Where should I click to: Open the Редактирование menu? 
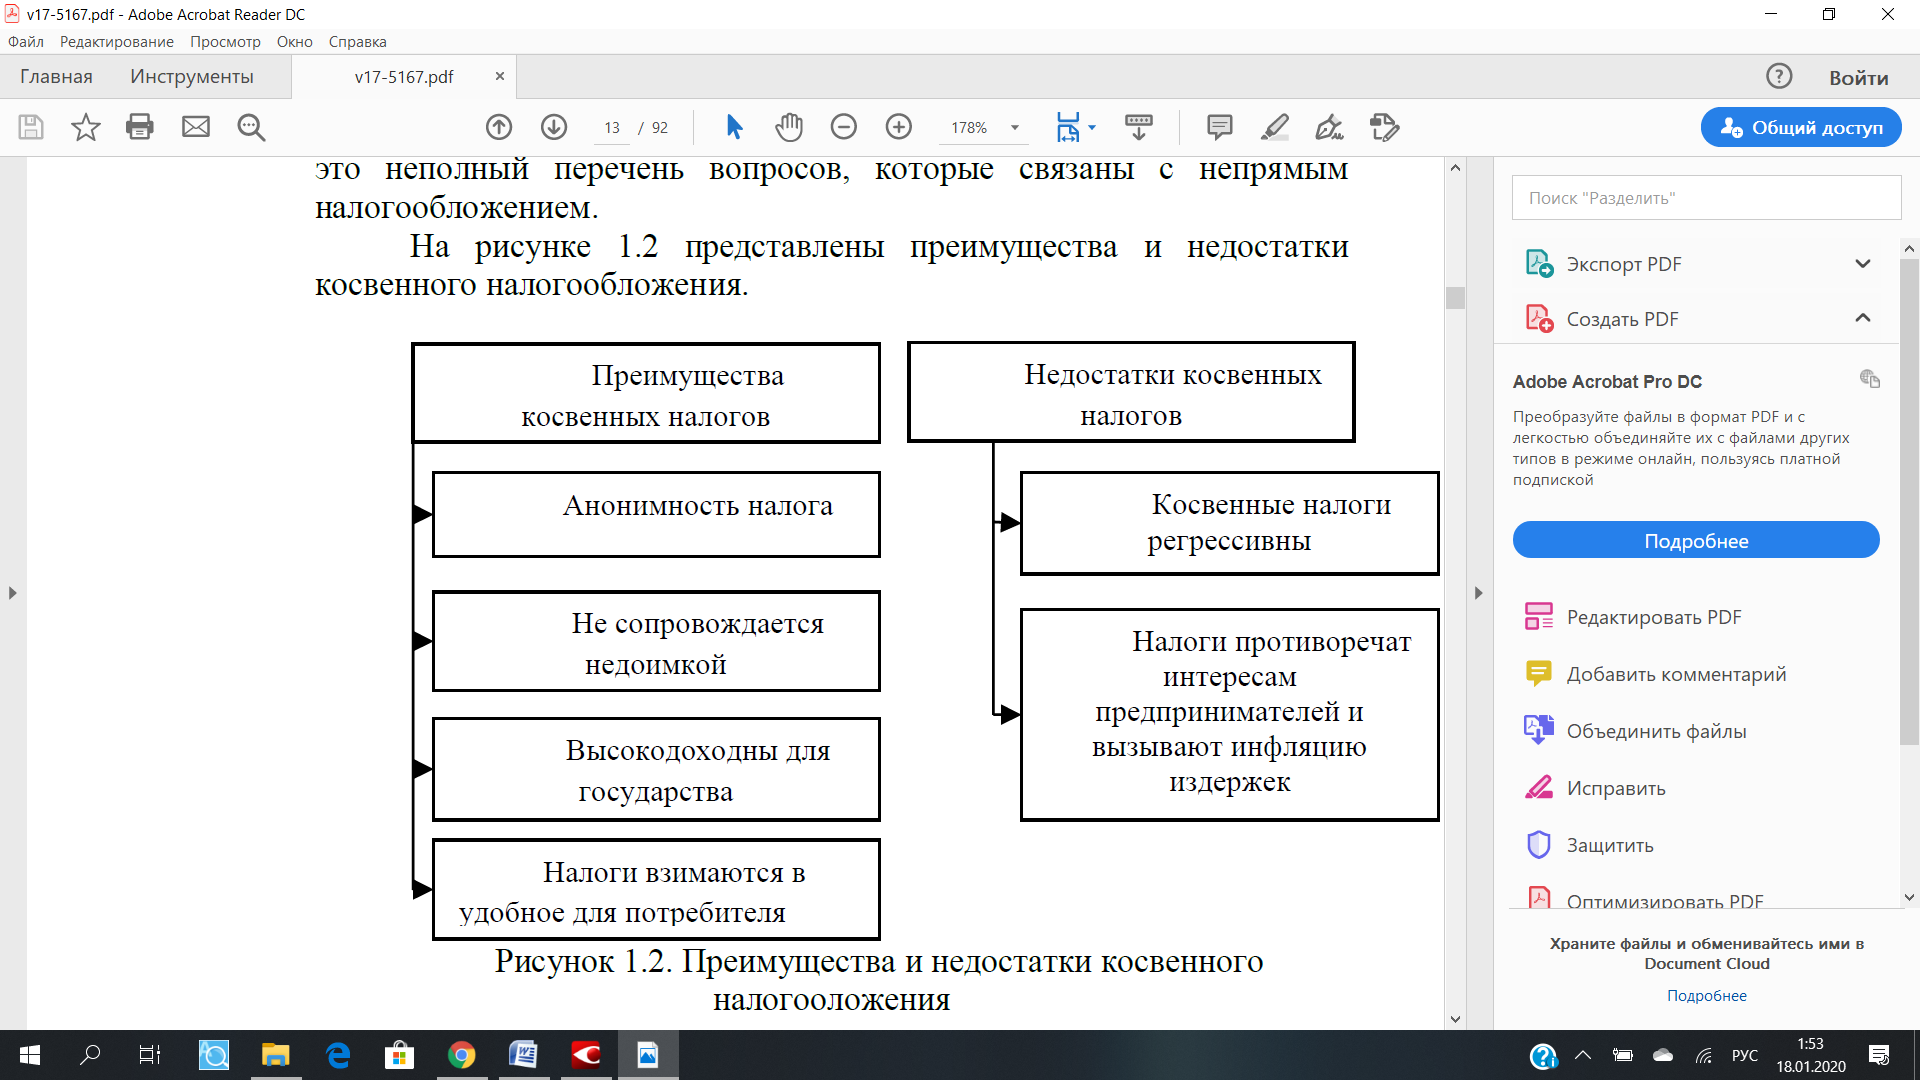116,42
